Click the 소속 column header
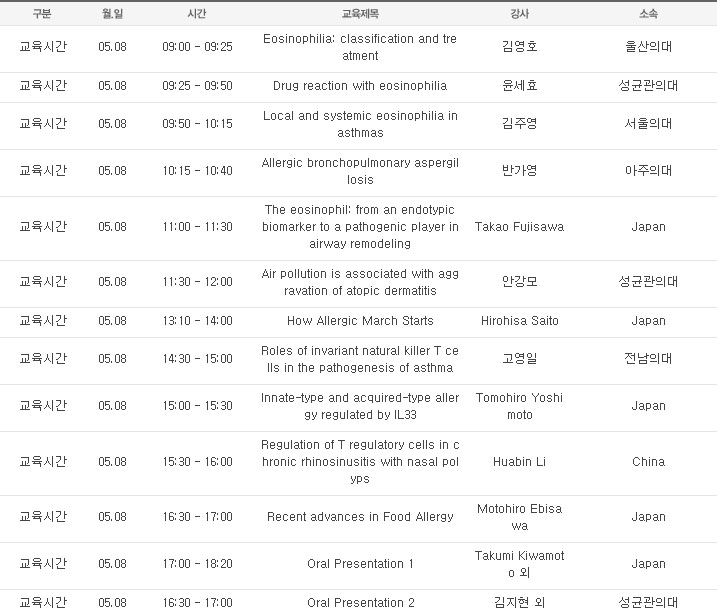 648,14
